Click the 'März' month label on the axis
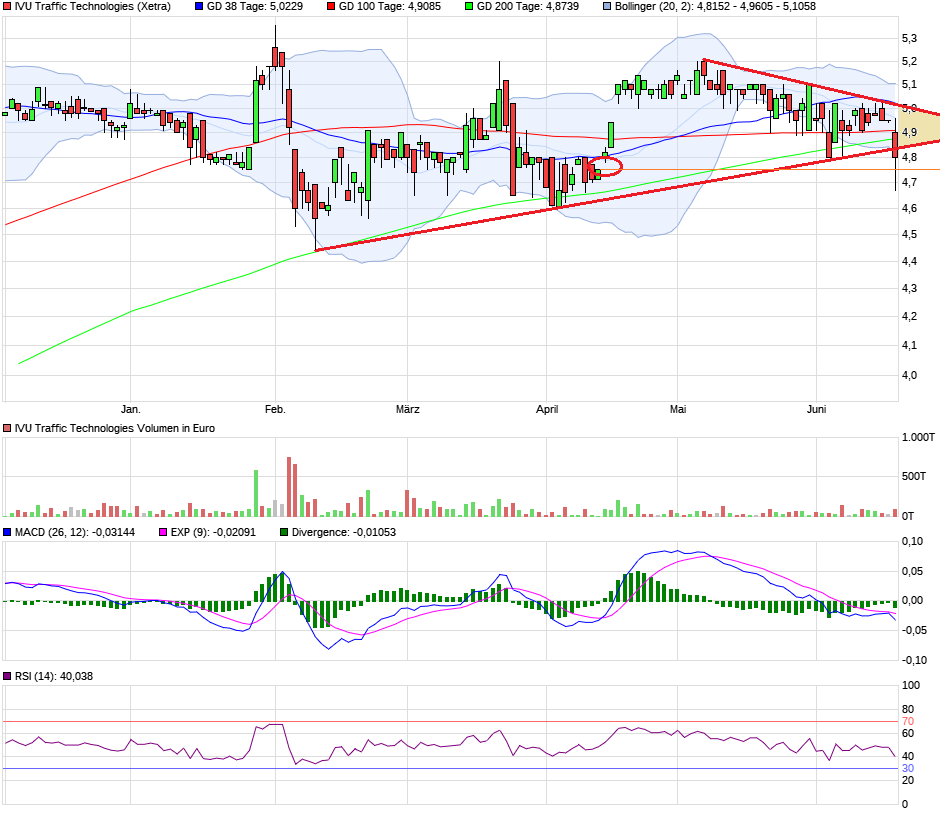Image resolution: width=940 pixels, height=814 pixels. tap(408, 409)
